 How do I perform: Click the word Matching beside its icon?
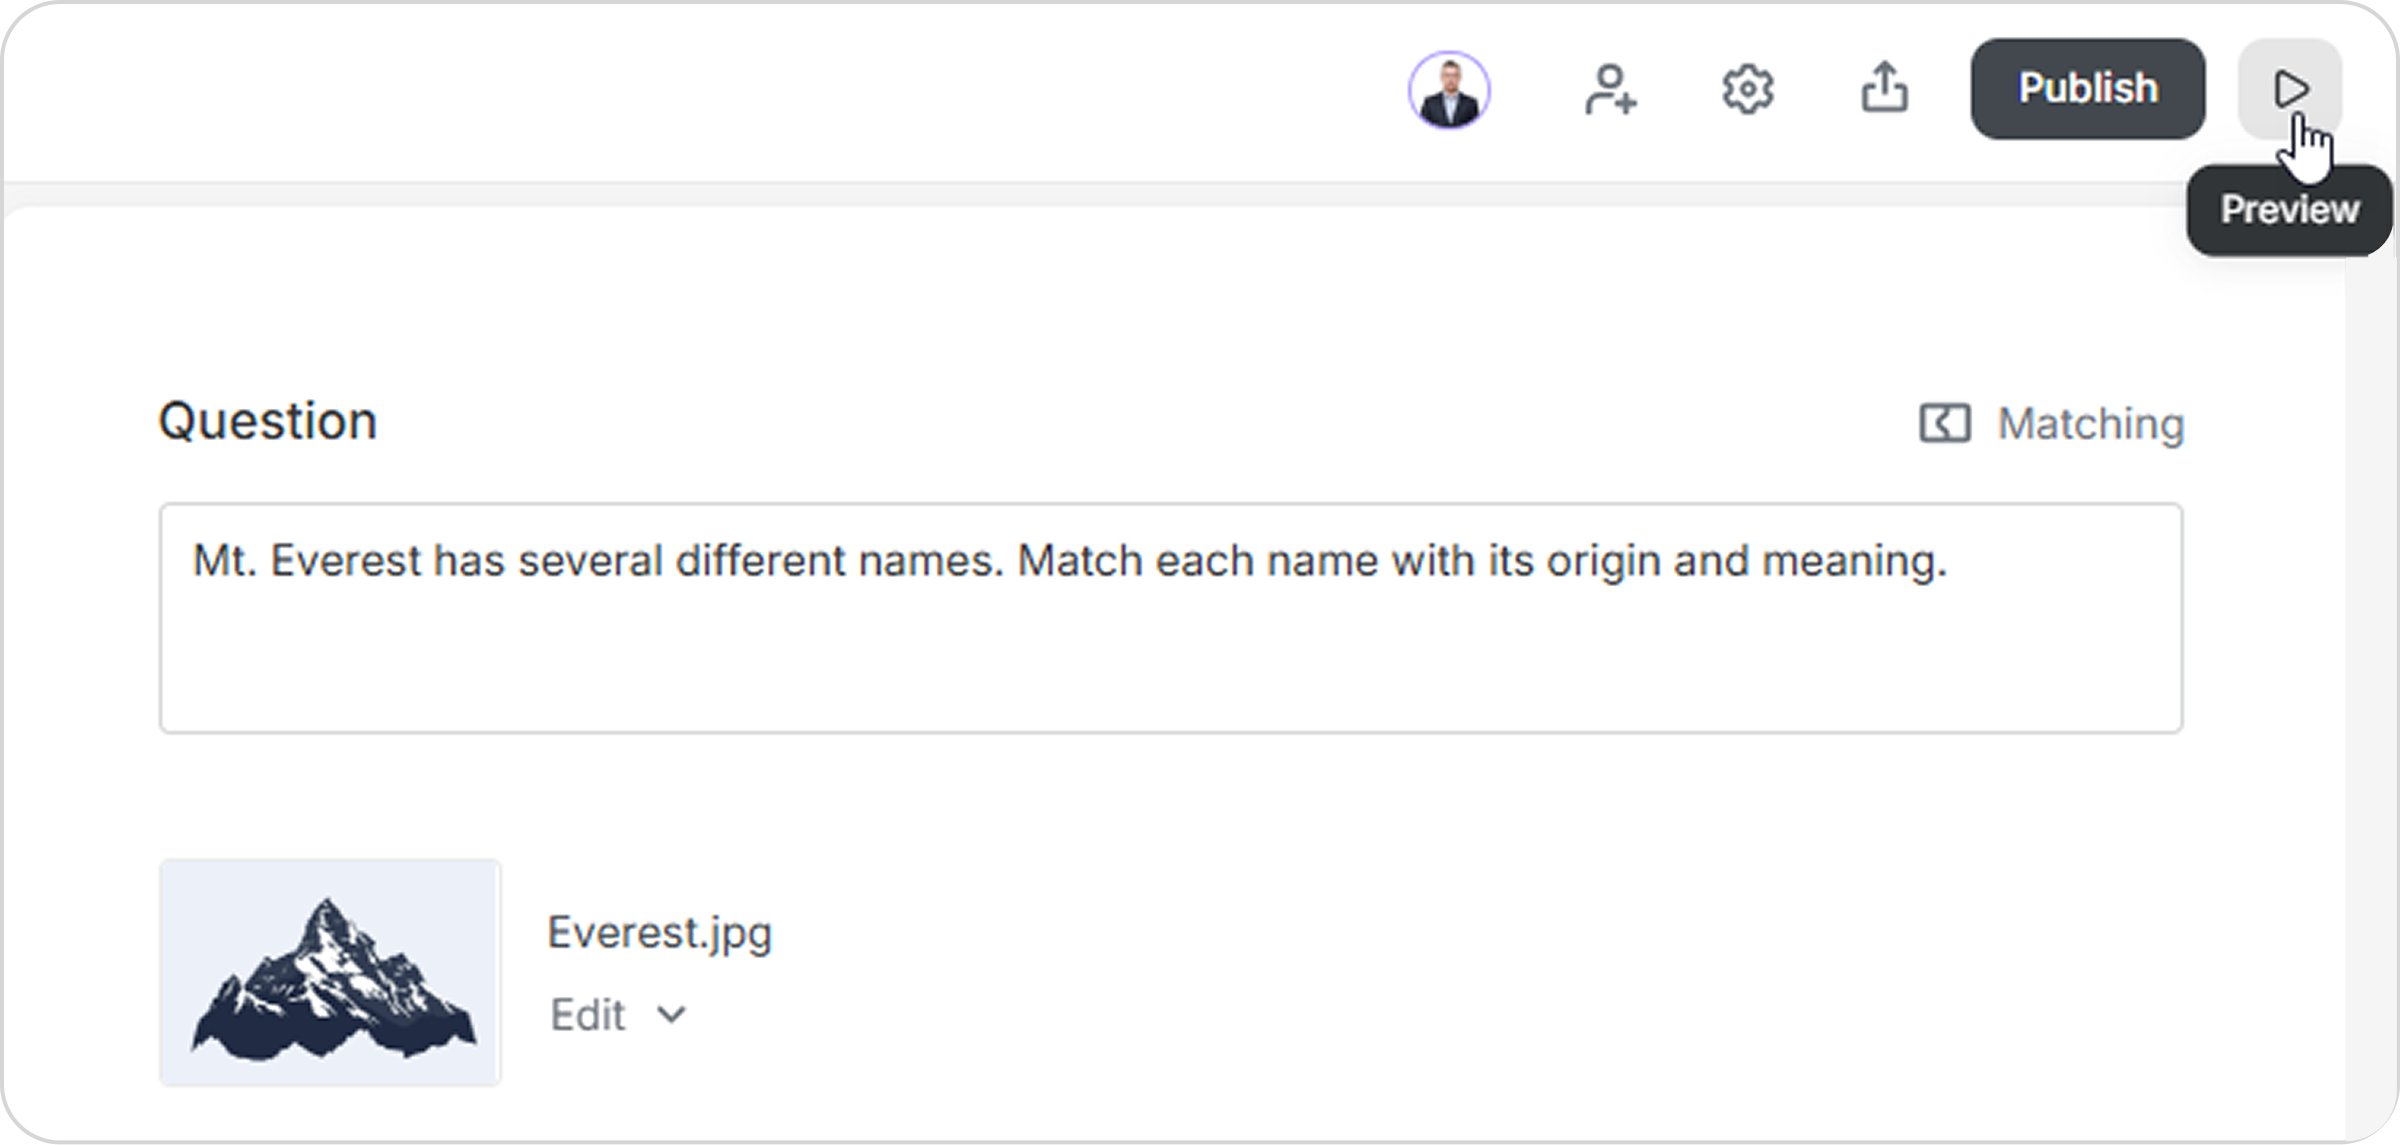point(2091,424)
